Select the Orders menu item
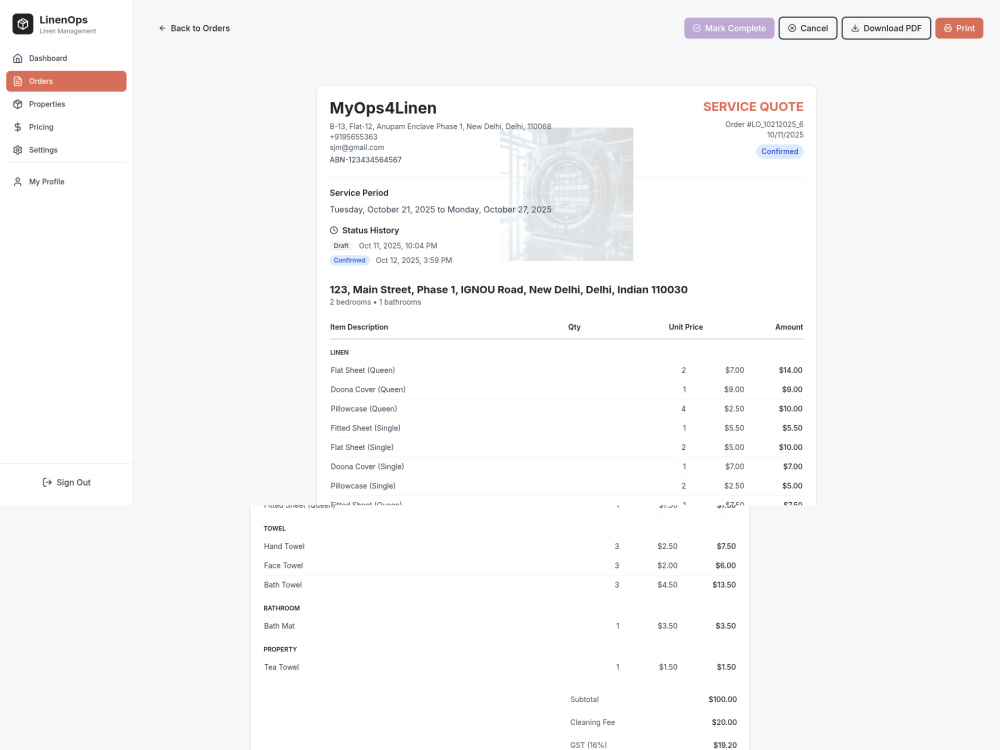Image resolution: width=1000 pixels, height=750 pixels. coord(66,81)
